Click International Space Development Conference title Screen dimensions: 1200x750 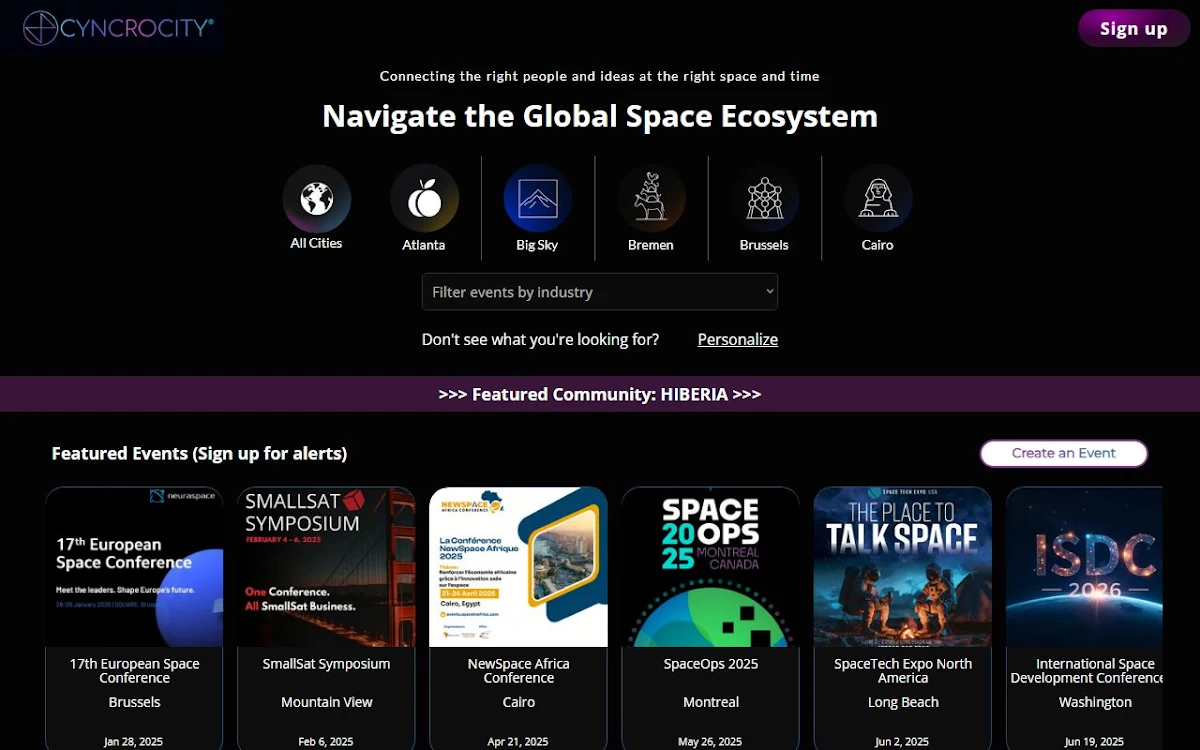pyautogui.click(x=1086, y=671)
